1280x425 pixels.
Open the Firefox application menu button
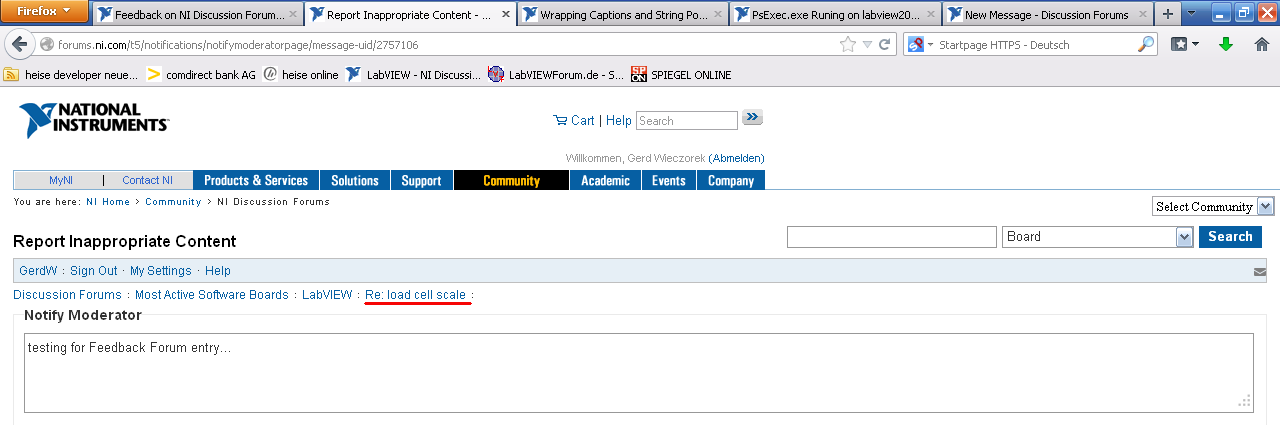(x=44, y=11)
